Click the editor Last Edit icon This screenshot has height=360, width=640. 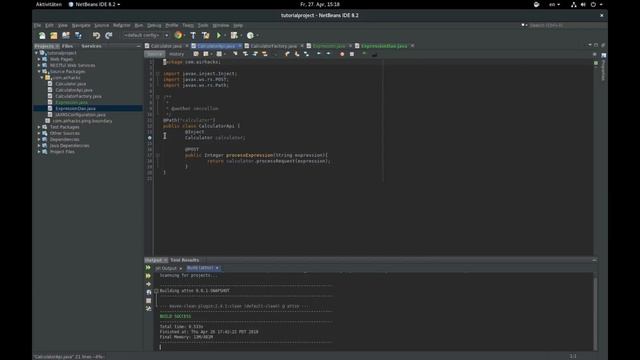[196, 54]
